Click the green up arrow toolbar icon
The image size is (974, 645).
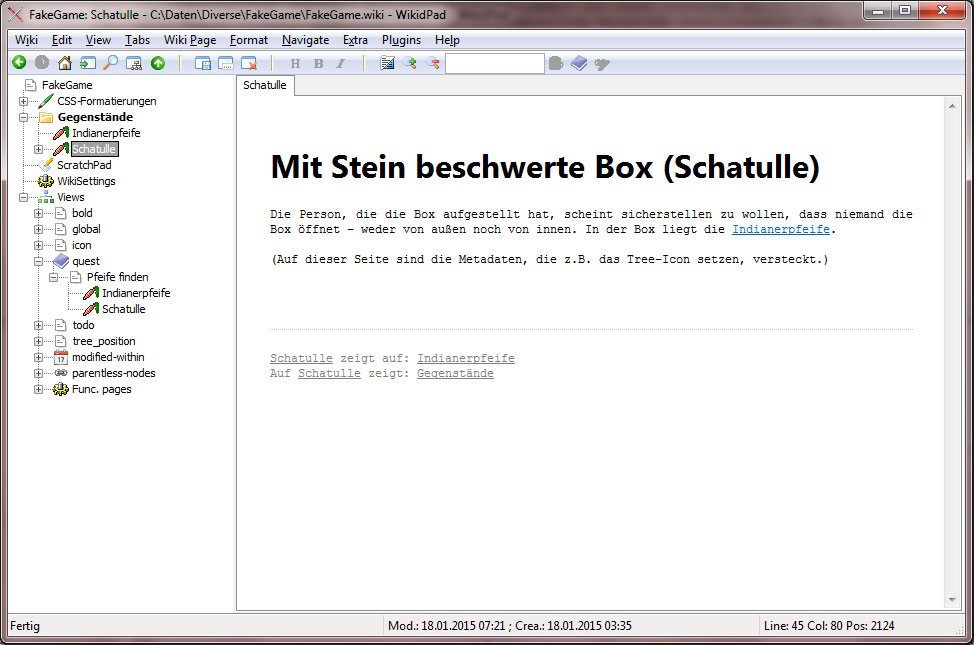click(158, 63)
